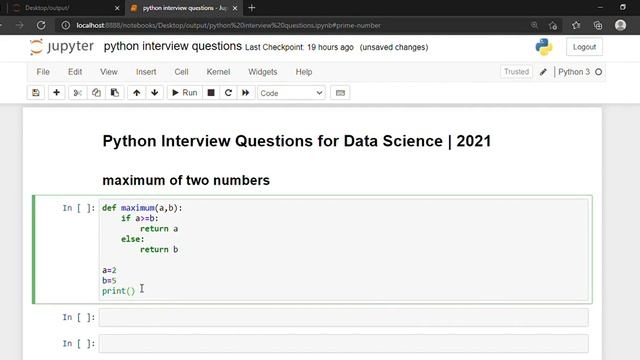Open the browser favorites list icon
640x360 pixels.
click(576, 25)
